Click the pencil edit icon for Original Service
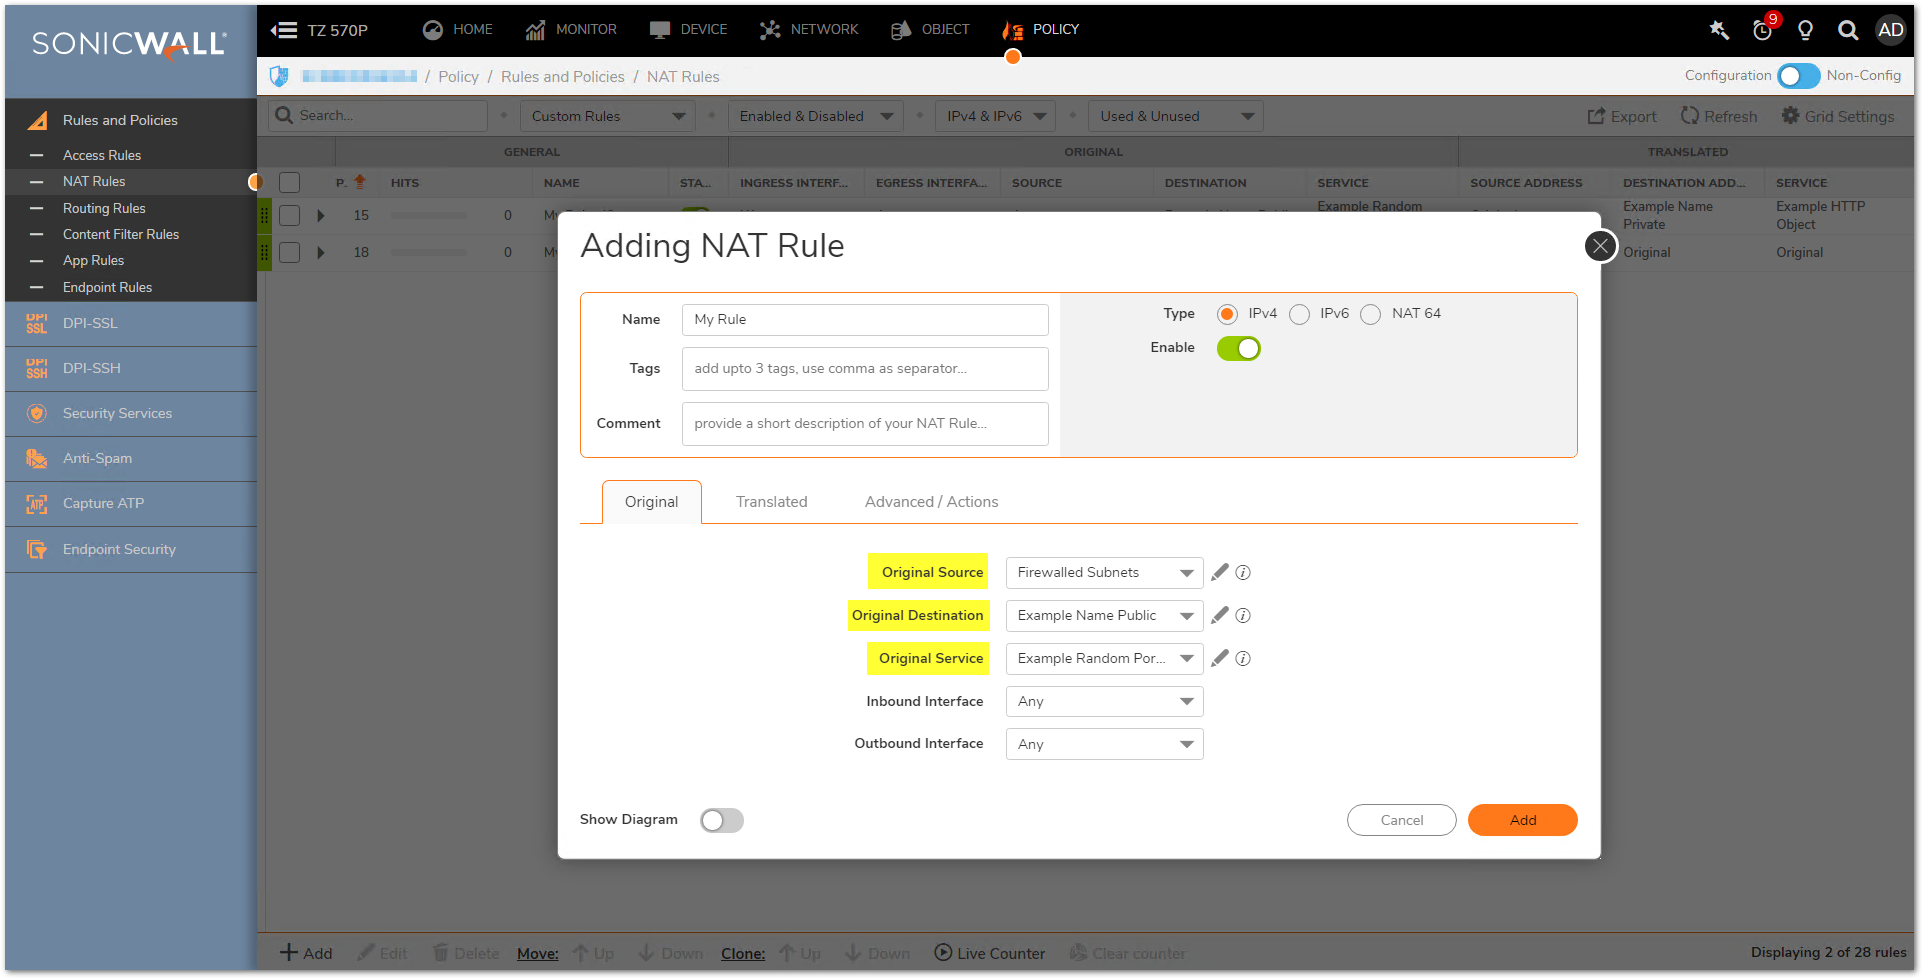 point(1219,658)
